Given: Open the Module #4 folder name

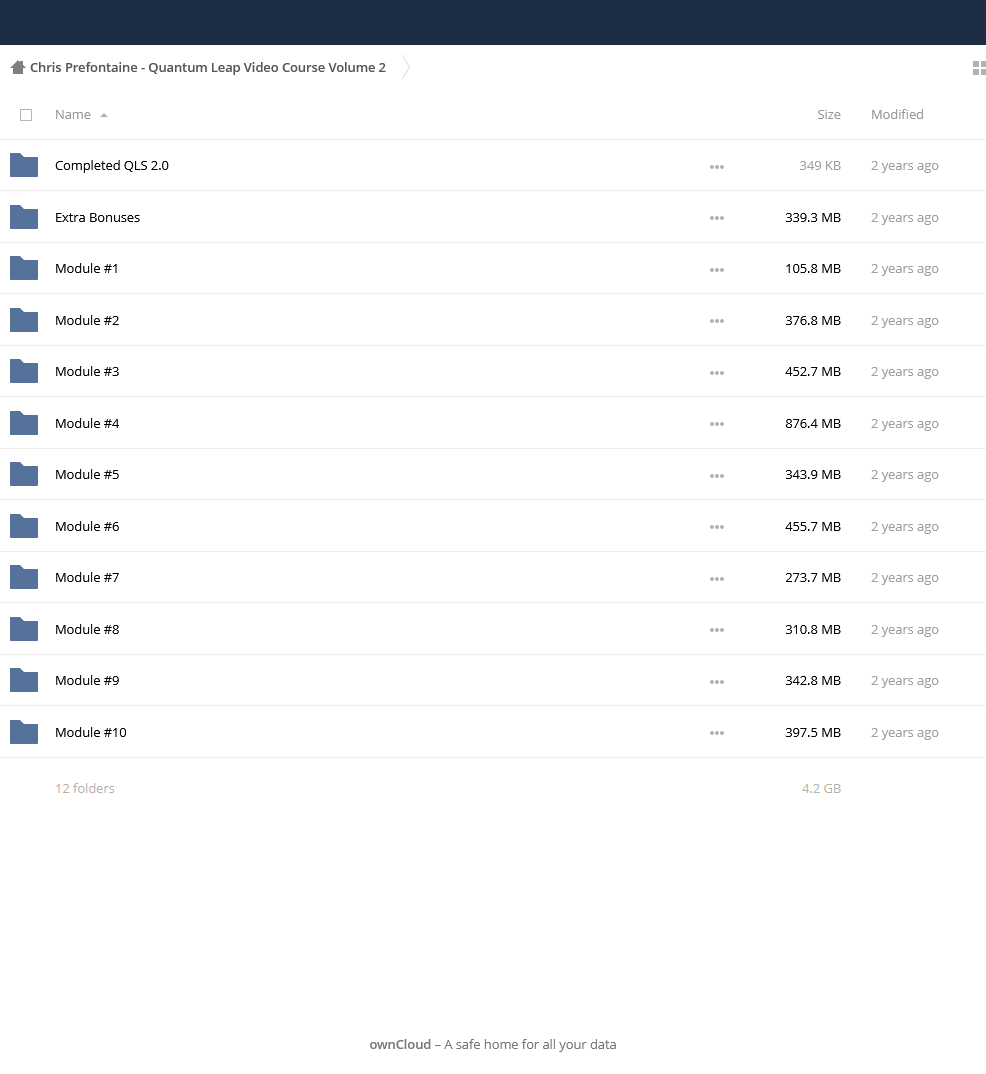Looking at the screenshot, I should click(87, 423).
